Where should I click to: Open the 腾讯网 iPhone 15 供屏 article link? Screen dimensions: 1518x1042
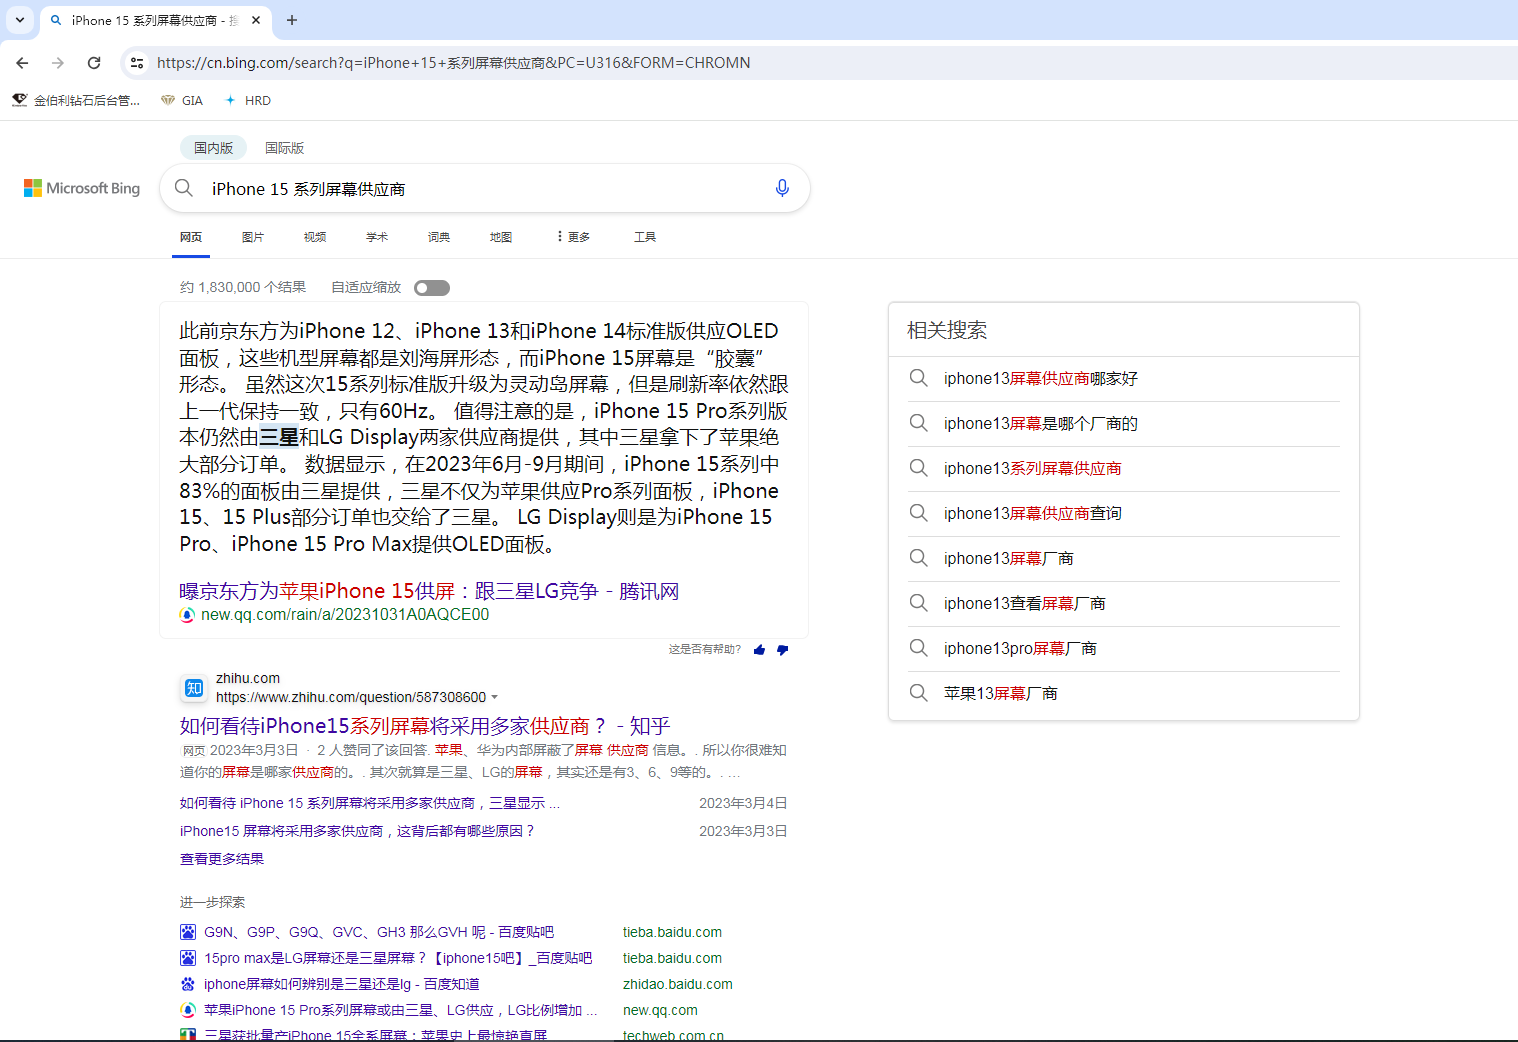click(428, 591)
